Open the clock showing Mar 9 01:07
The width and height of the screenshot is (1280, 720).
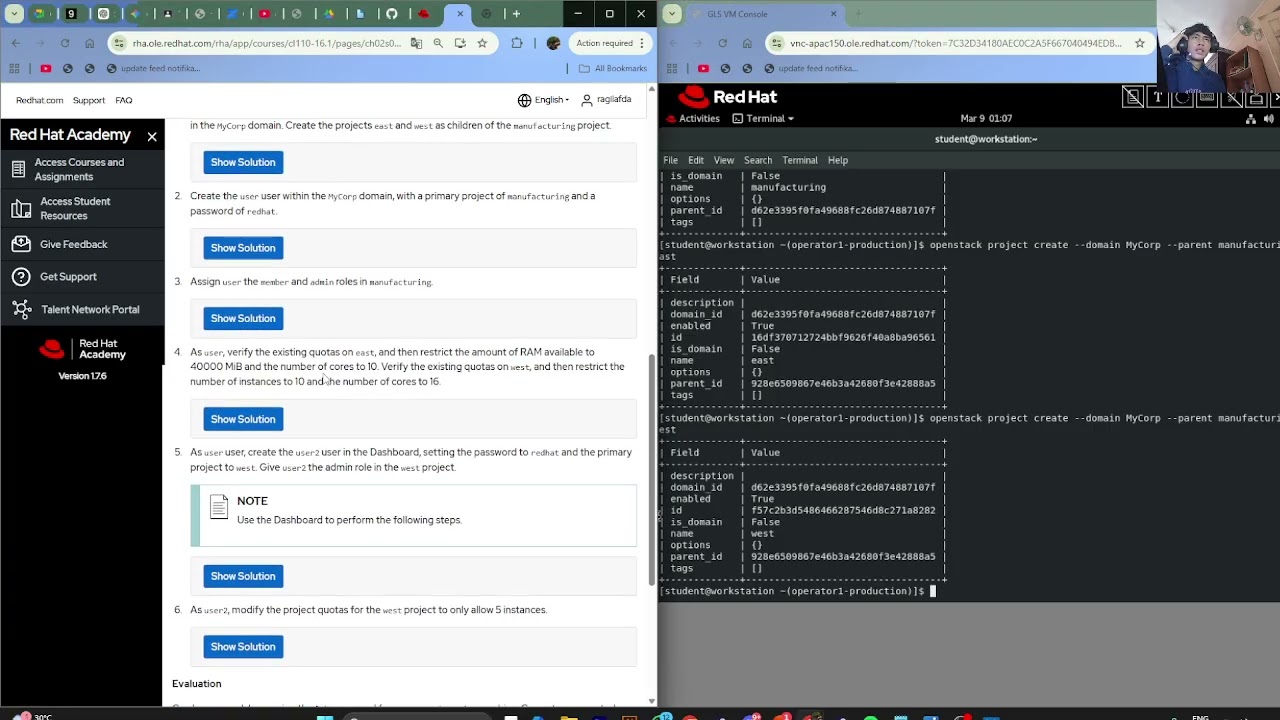[x=986, y=118]
